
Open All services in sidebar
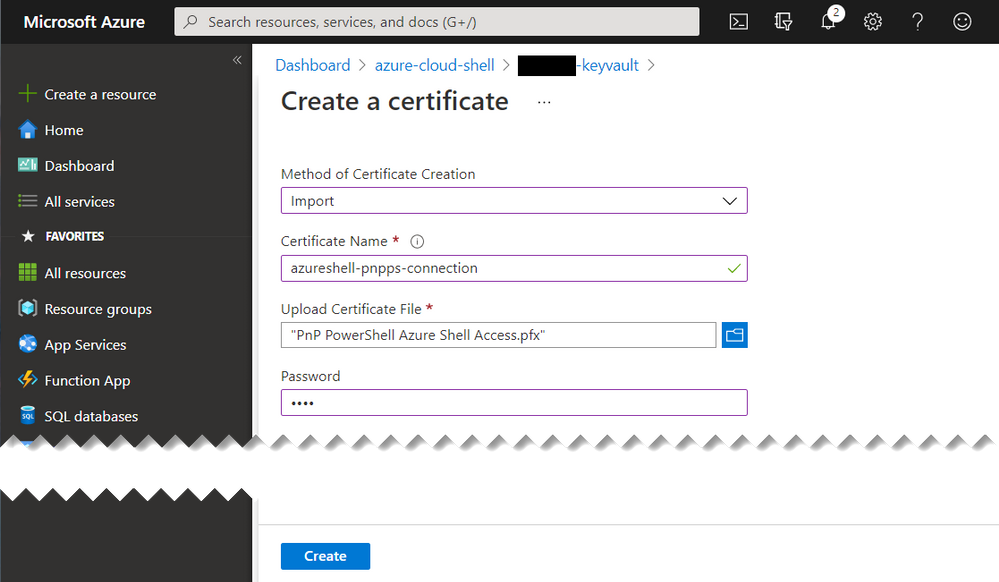[x=80, y=201]
